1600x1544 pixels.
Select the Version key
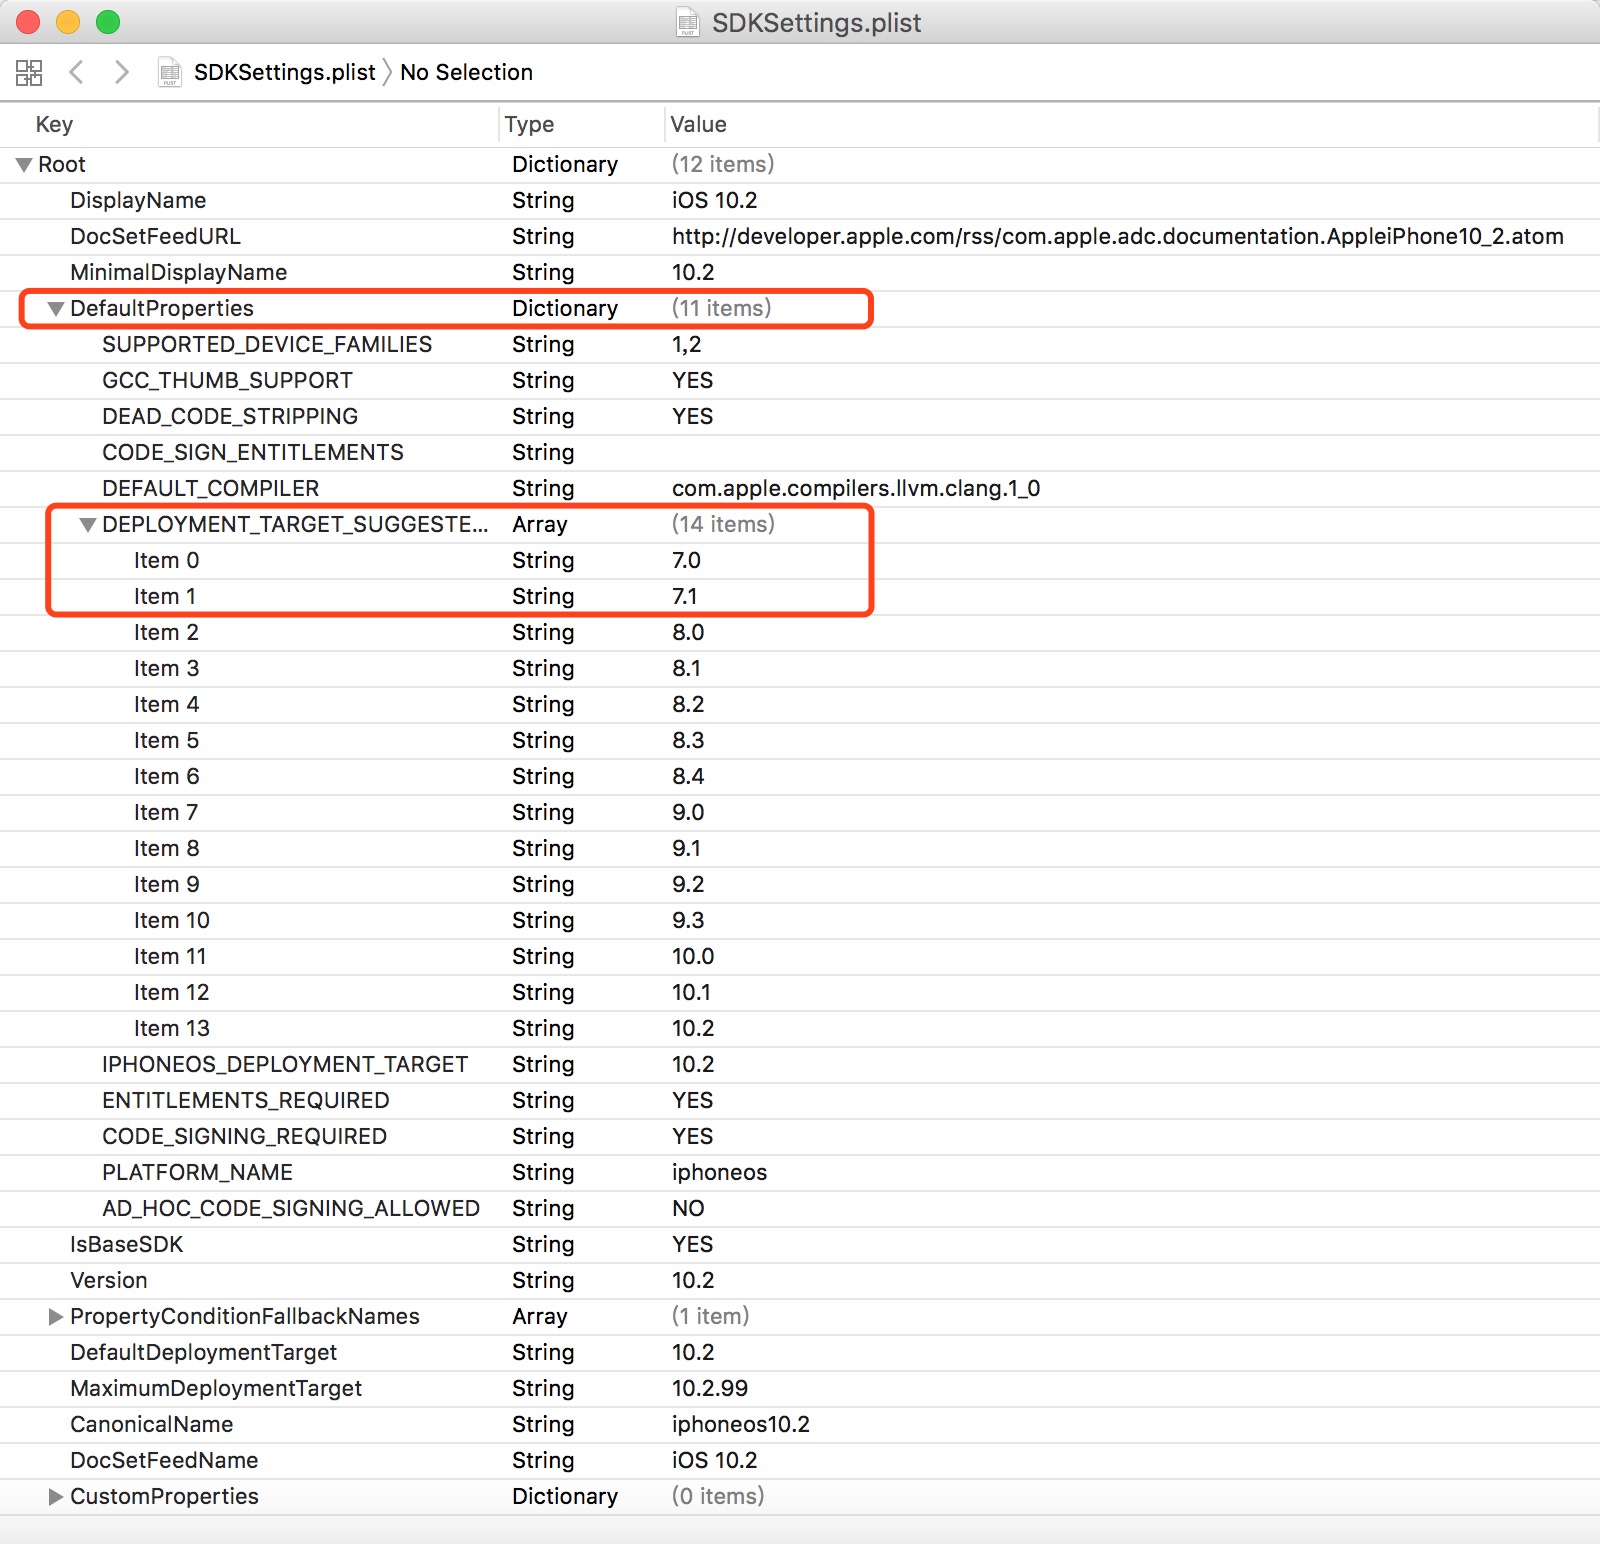point(109,1280)
